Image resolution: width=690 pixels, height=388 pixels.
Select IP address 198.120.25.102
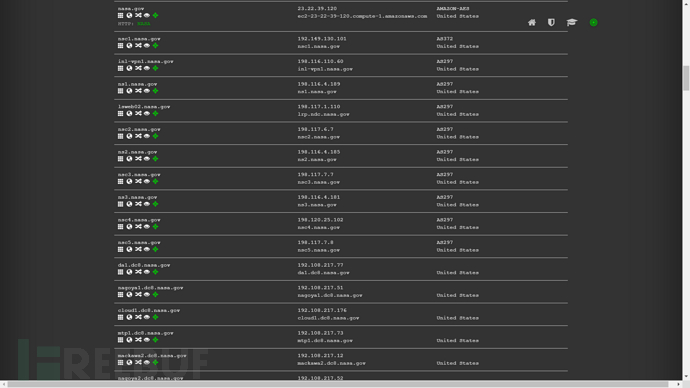(x=320, y=220)
